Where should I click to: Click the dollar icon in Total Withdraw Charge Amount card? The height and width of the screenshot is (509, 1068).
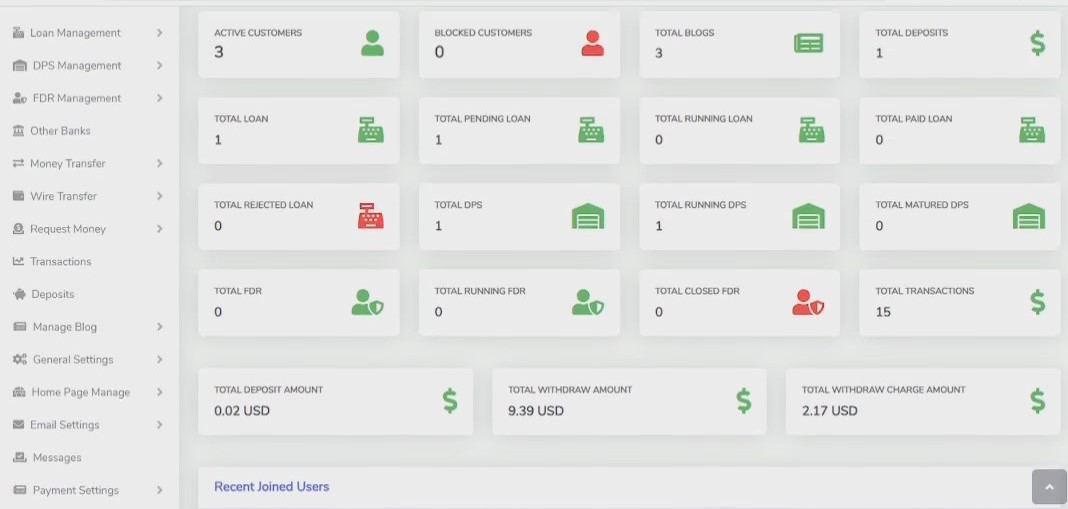[x=1037, y=401]
